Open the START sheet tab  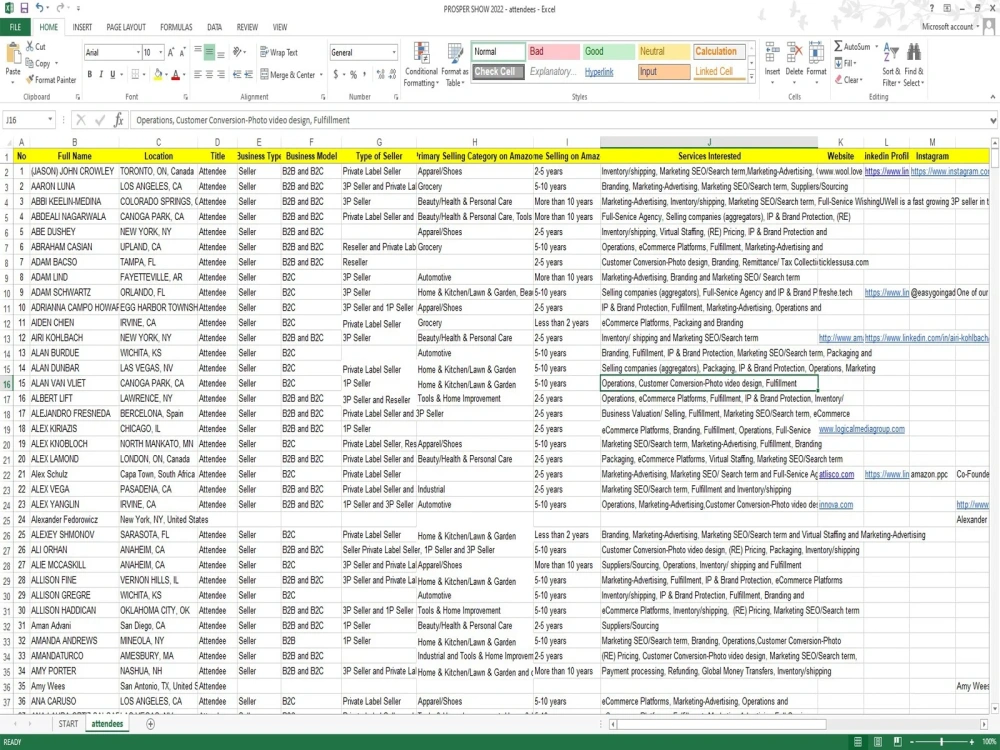click(x=68, y=724)
